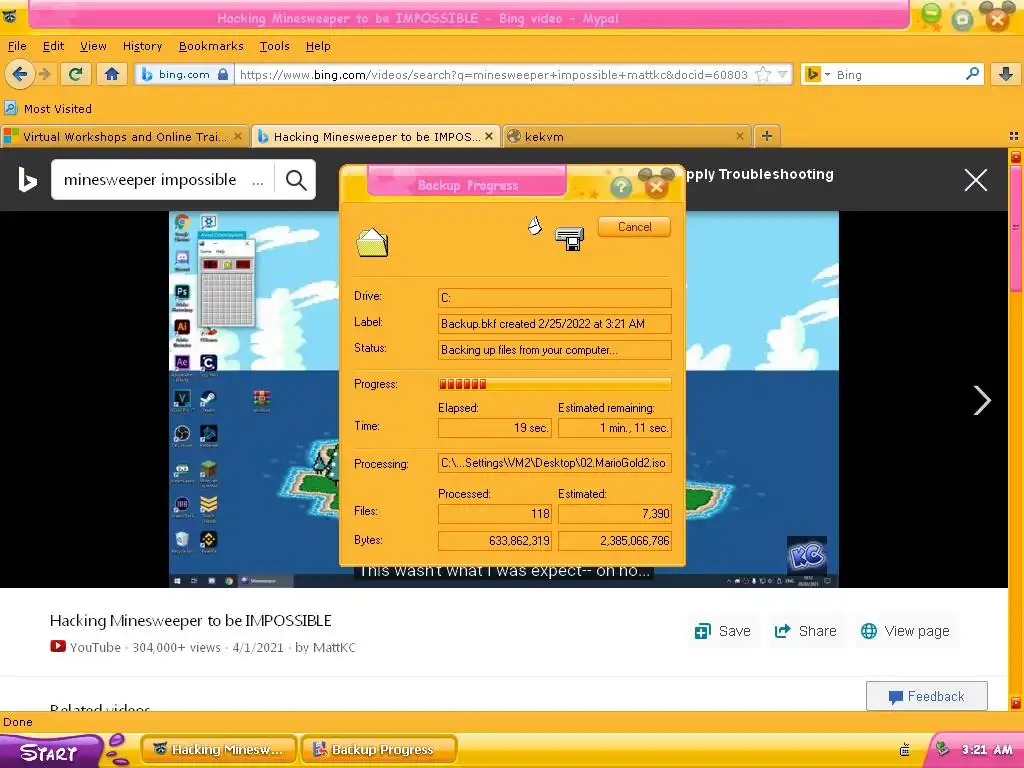Close the kekvm tab
Image resolution: width=1024 pixels, height=768 pixels.
pos(740,136)
